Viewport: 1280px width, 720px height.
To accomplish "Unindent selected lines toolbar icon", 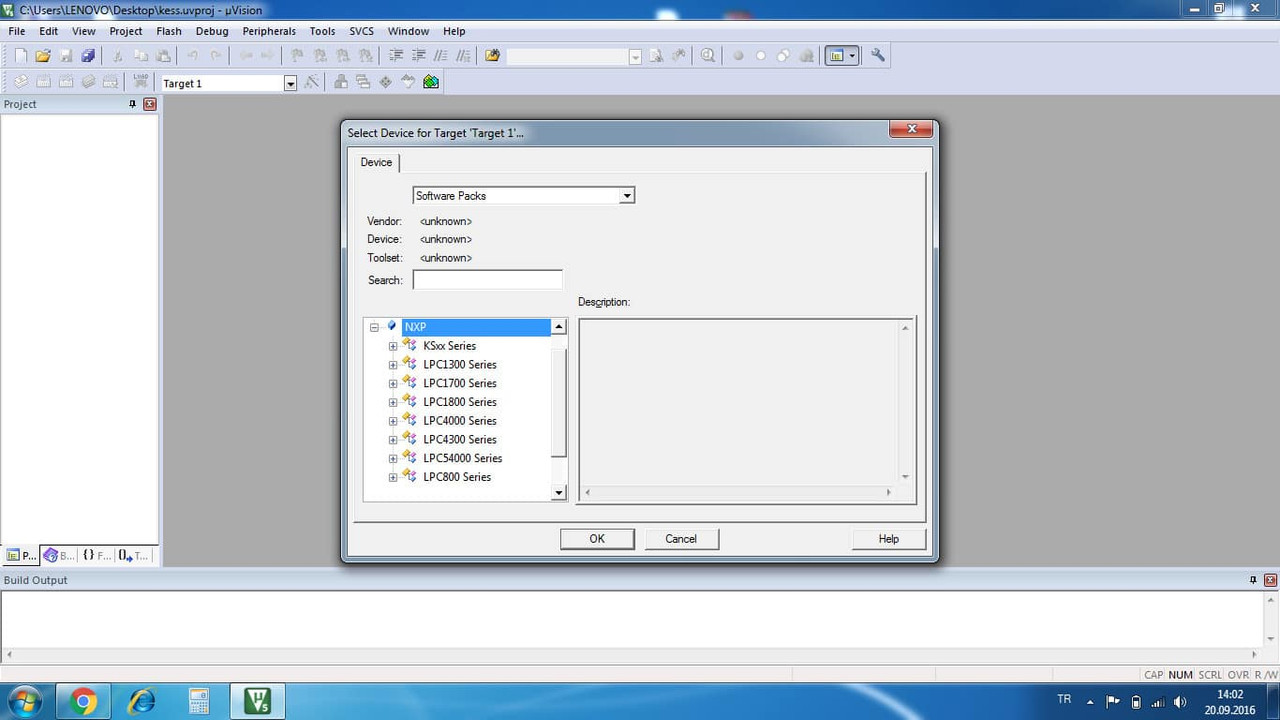I will click(418, 56).
